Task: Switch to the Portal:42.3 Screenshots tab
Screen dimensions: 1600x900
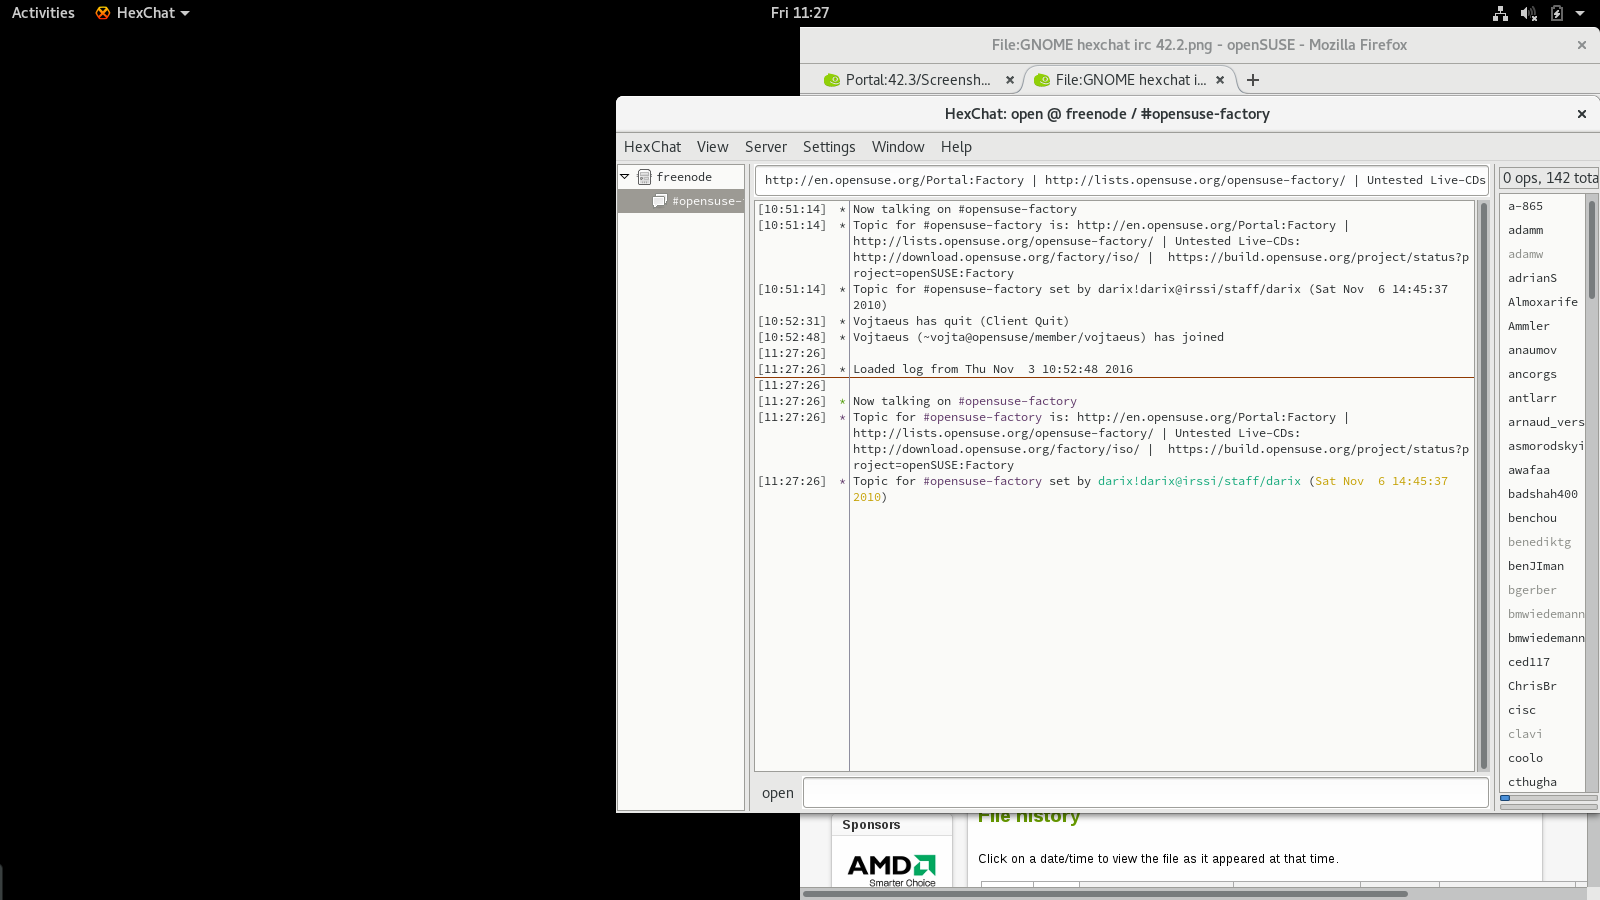Action: click(916, 80)
